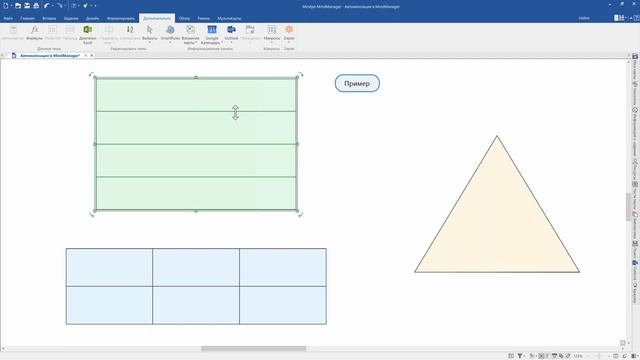Open the Формулы (fx) ribbon tool

click(34, 33)
